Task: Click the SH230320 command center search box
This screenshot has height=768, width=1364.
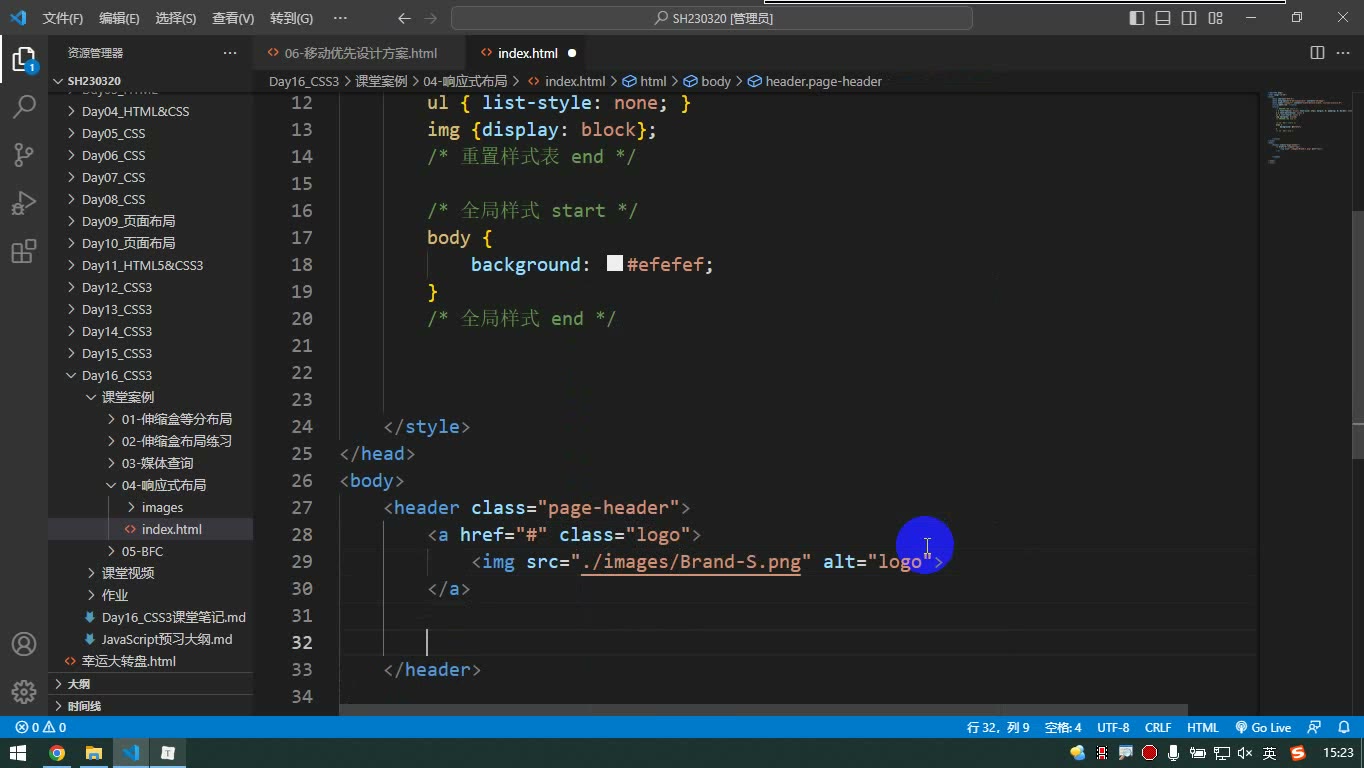Action: (x=712, y=18)
